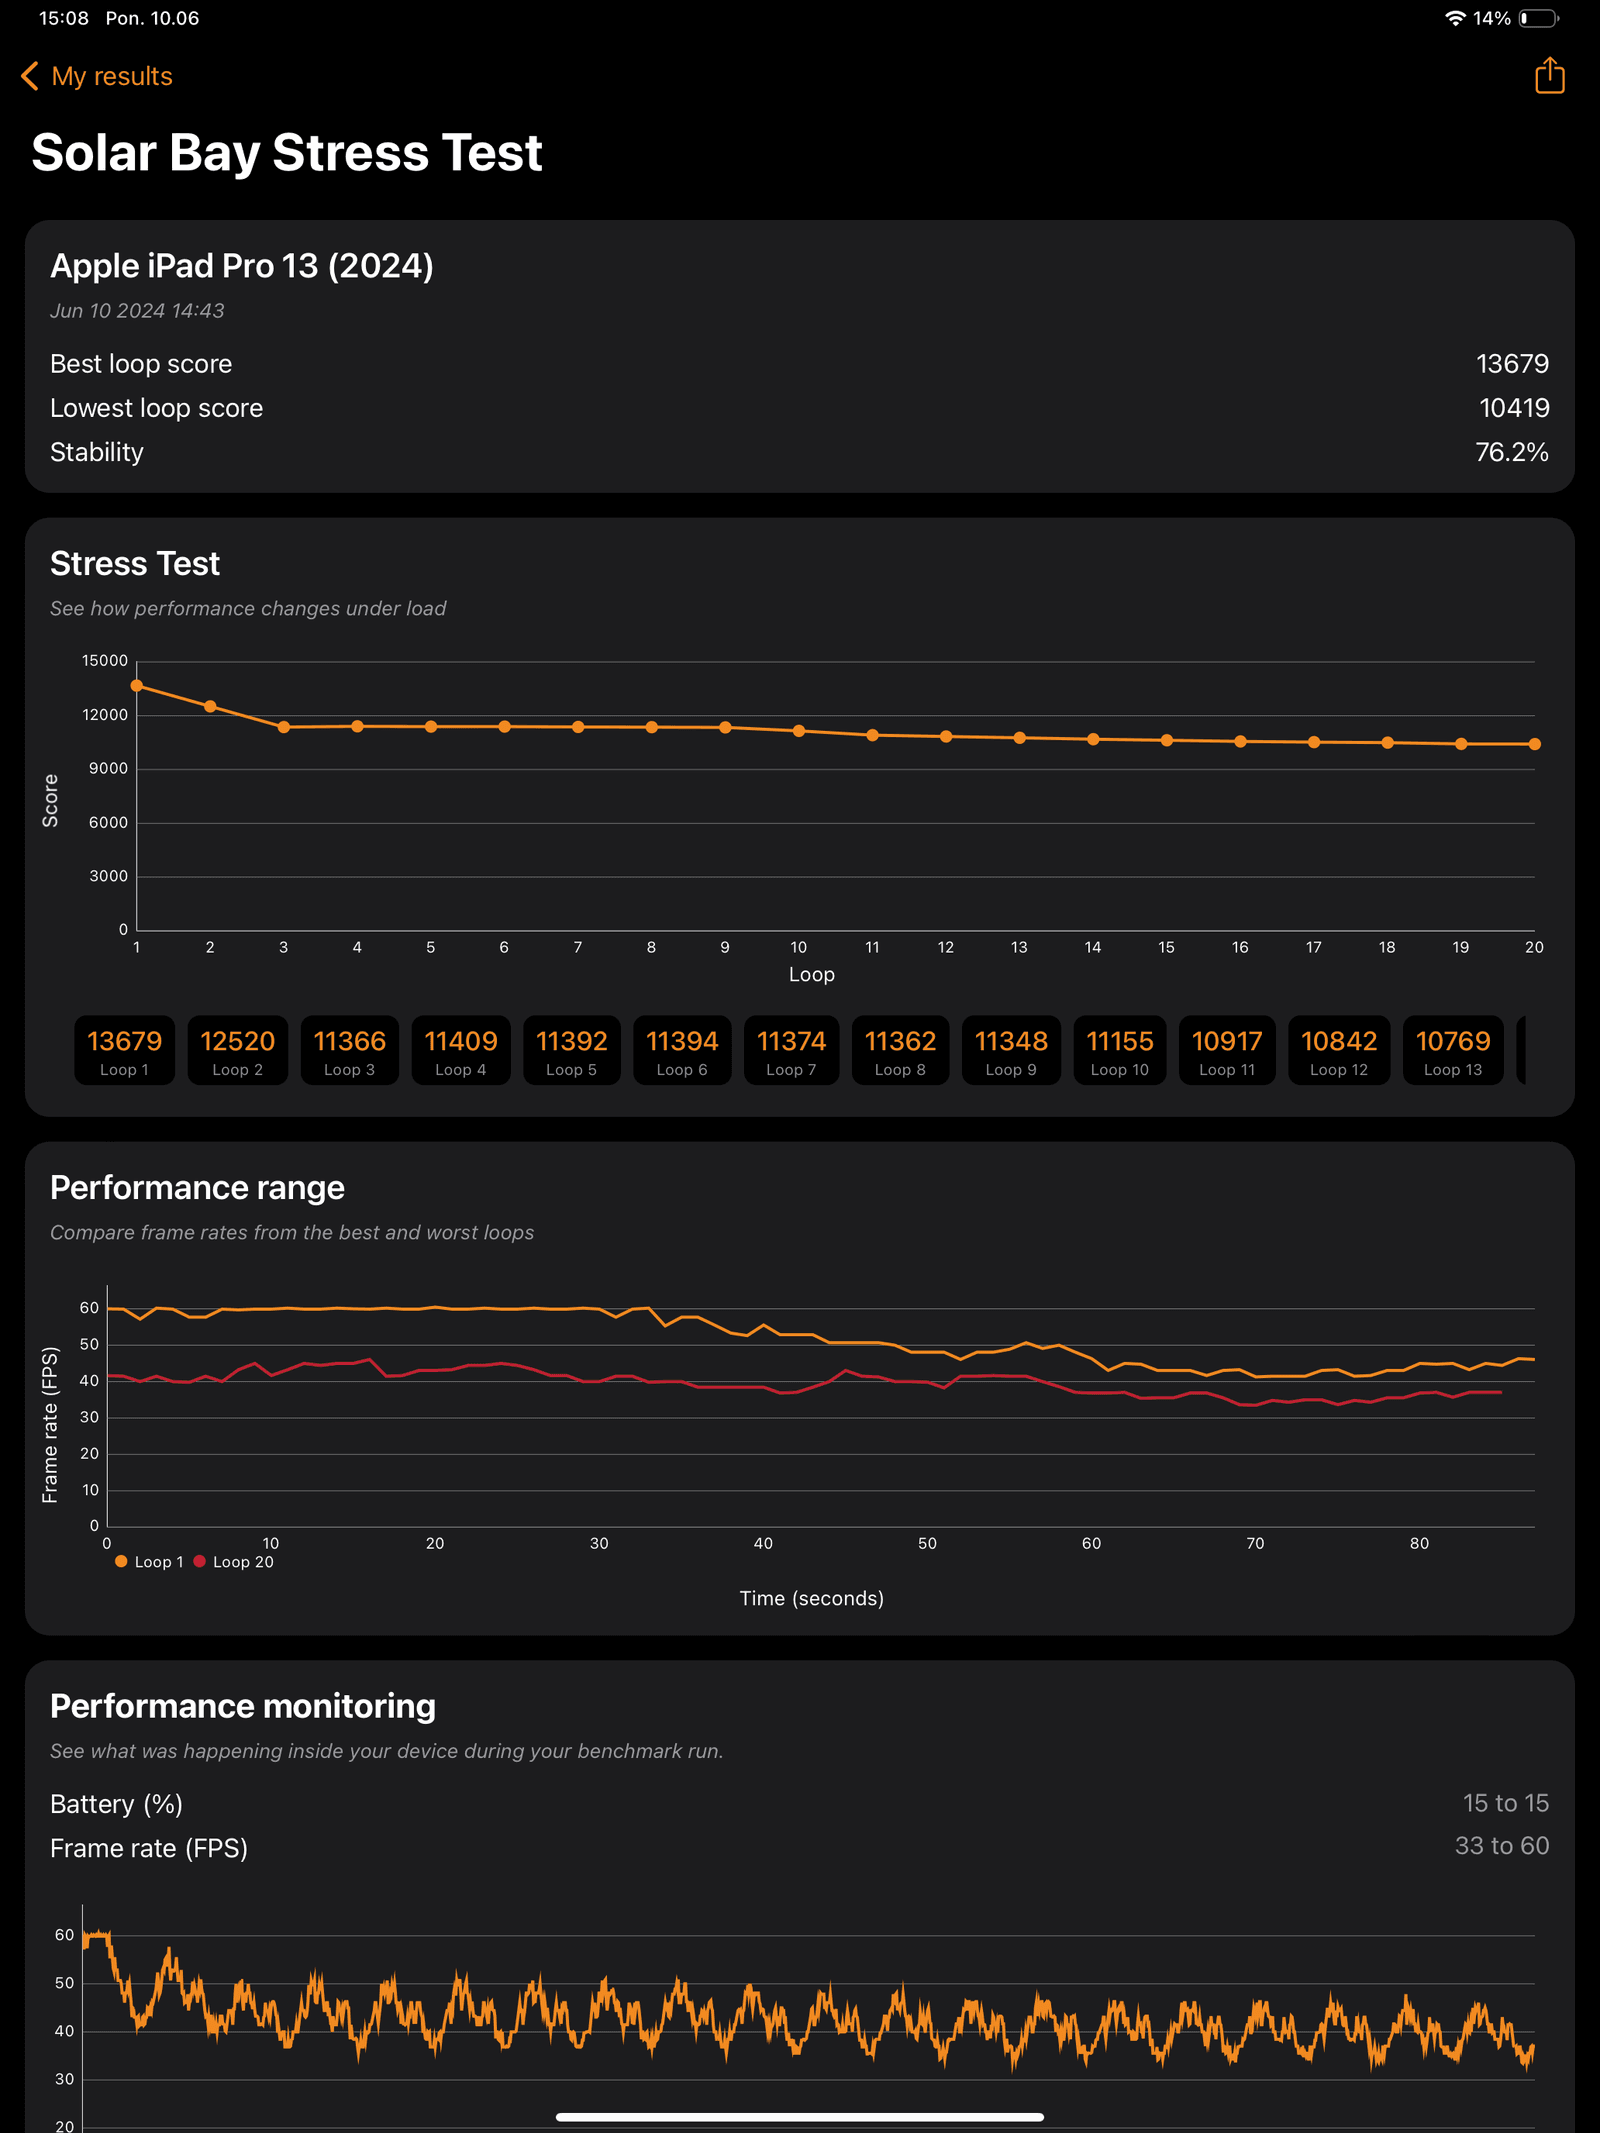Tap the 'Apple iPad Pro 13 (2024)' heading
Image resolution: width=1600 pixels, height=2133 pixels.
(242, 266)
